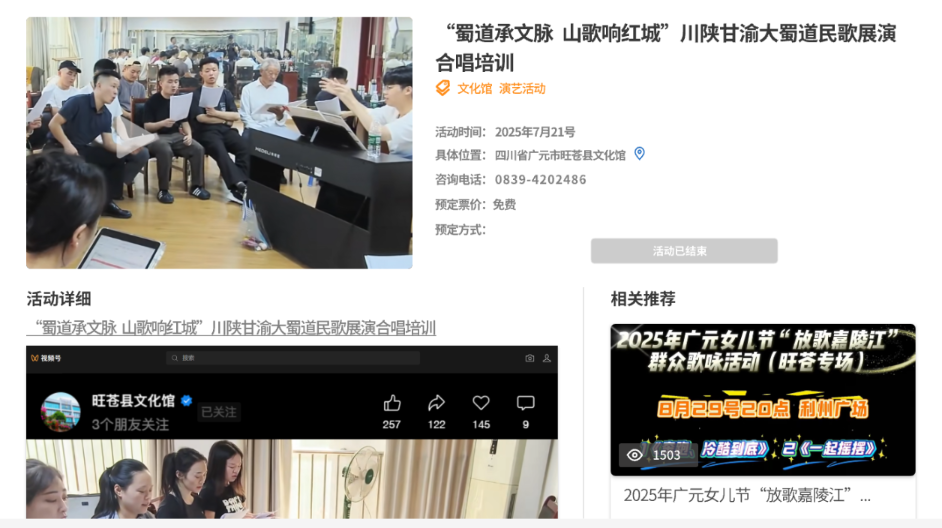This screenshot has width=942, height=528.
Task: Click the user profile icon in video header
Action: coord(546,358)
